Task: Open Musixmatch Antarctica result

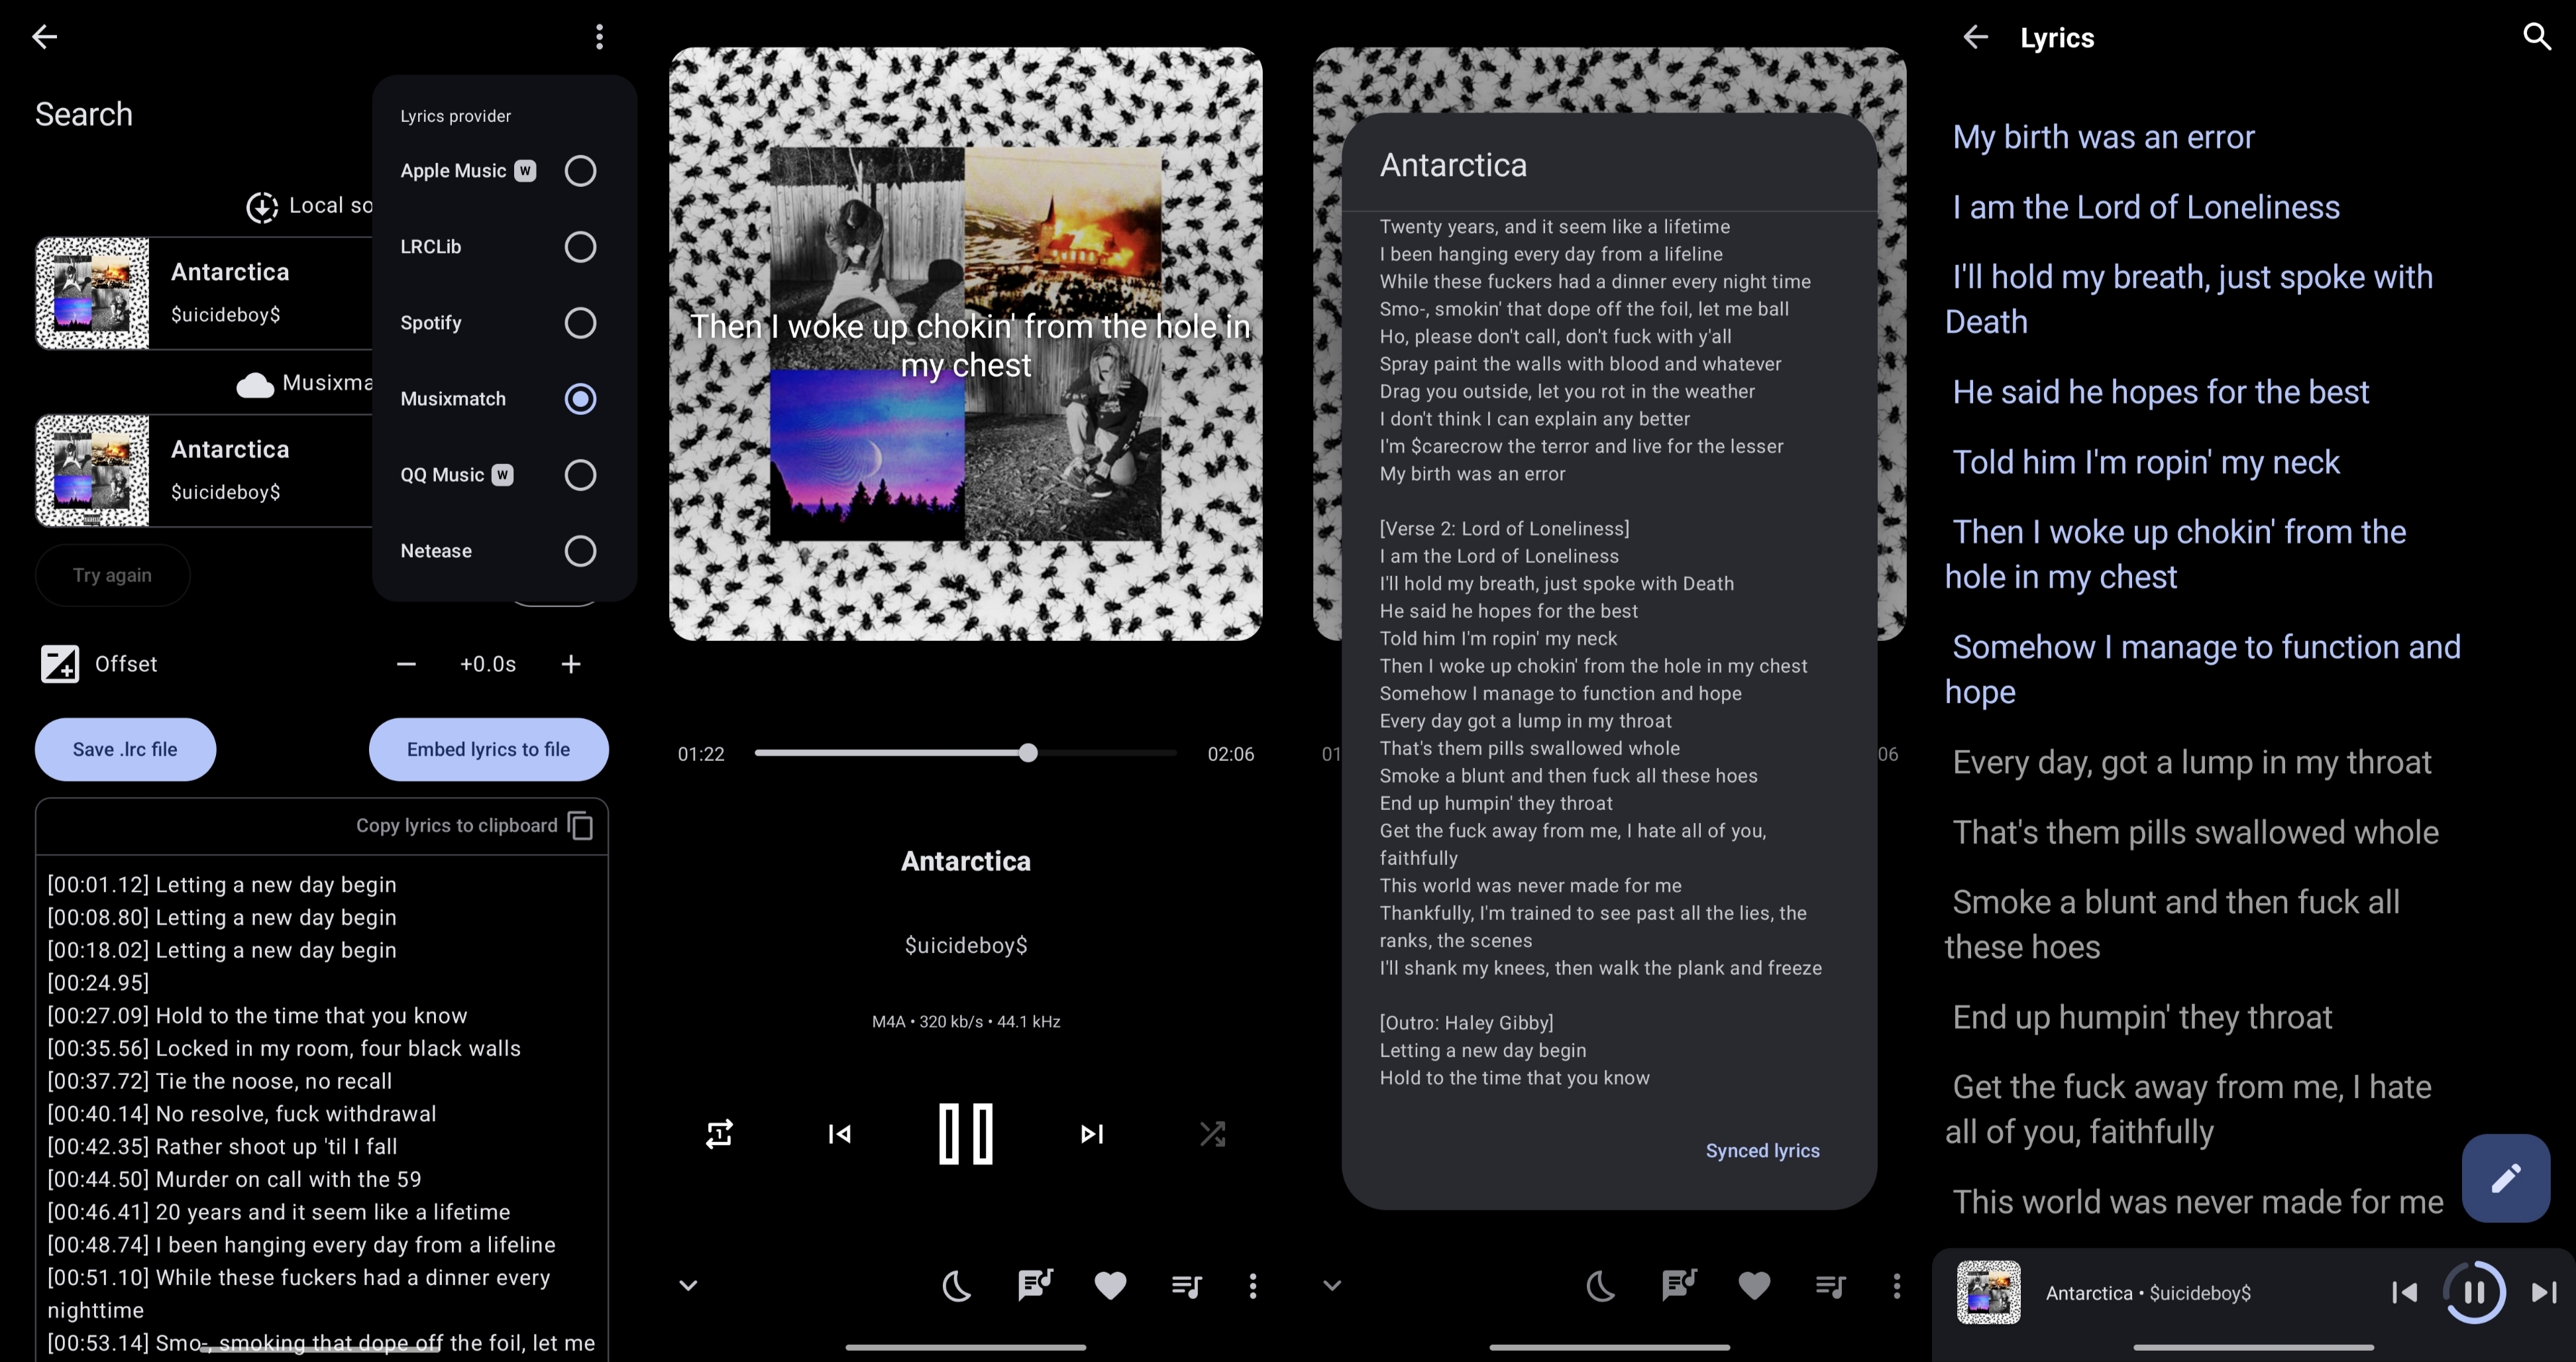Action: coord(204,470)
